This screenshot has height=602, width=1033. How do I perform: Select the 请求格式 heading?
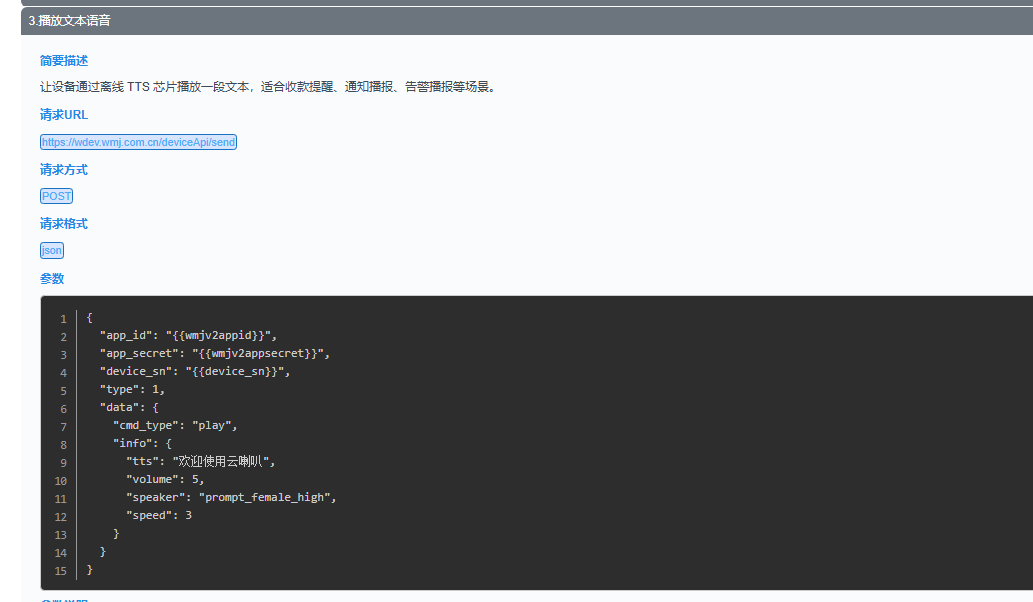tap(64, 224)
